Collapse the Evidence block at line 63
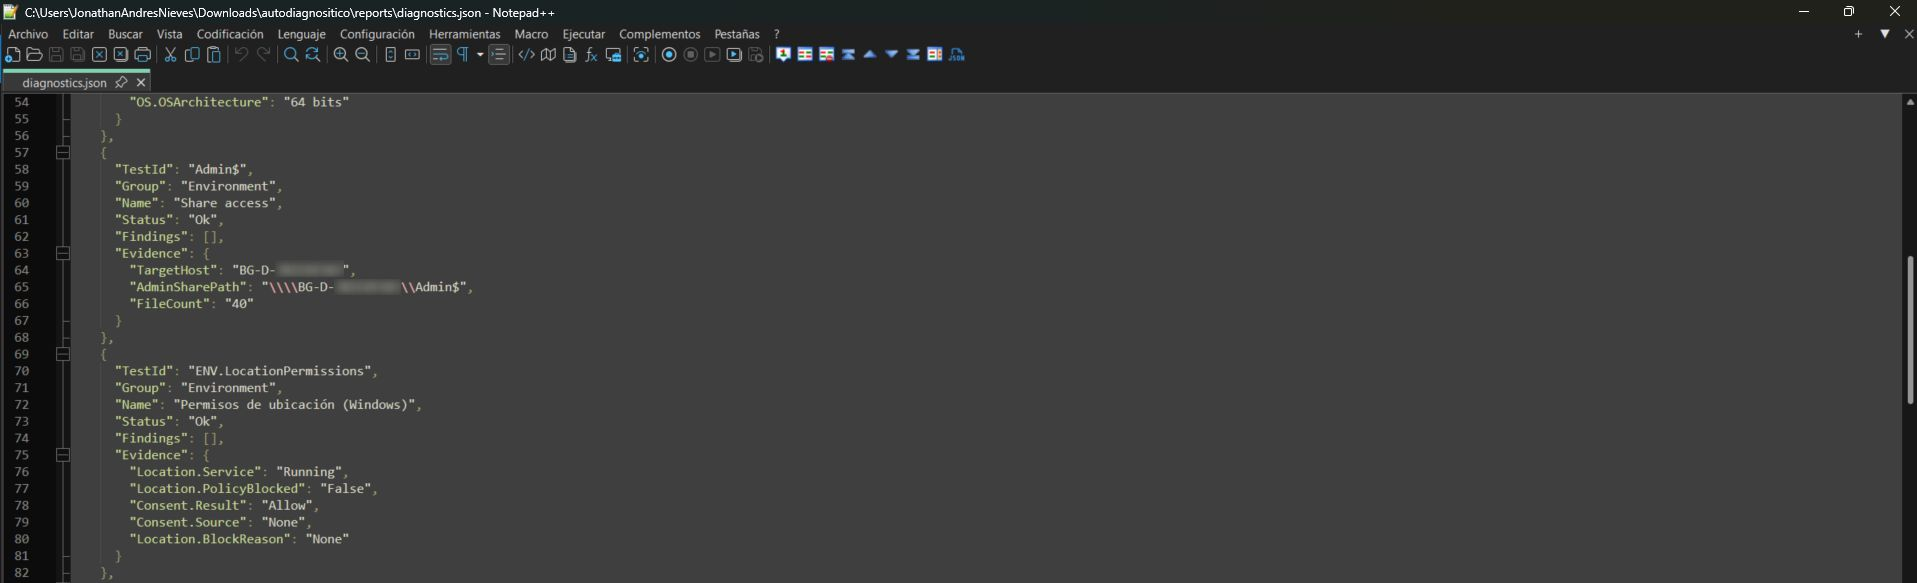1917x583 pixels. pos(63,254)
